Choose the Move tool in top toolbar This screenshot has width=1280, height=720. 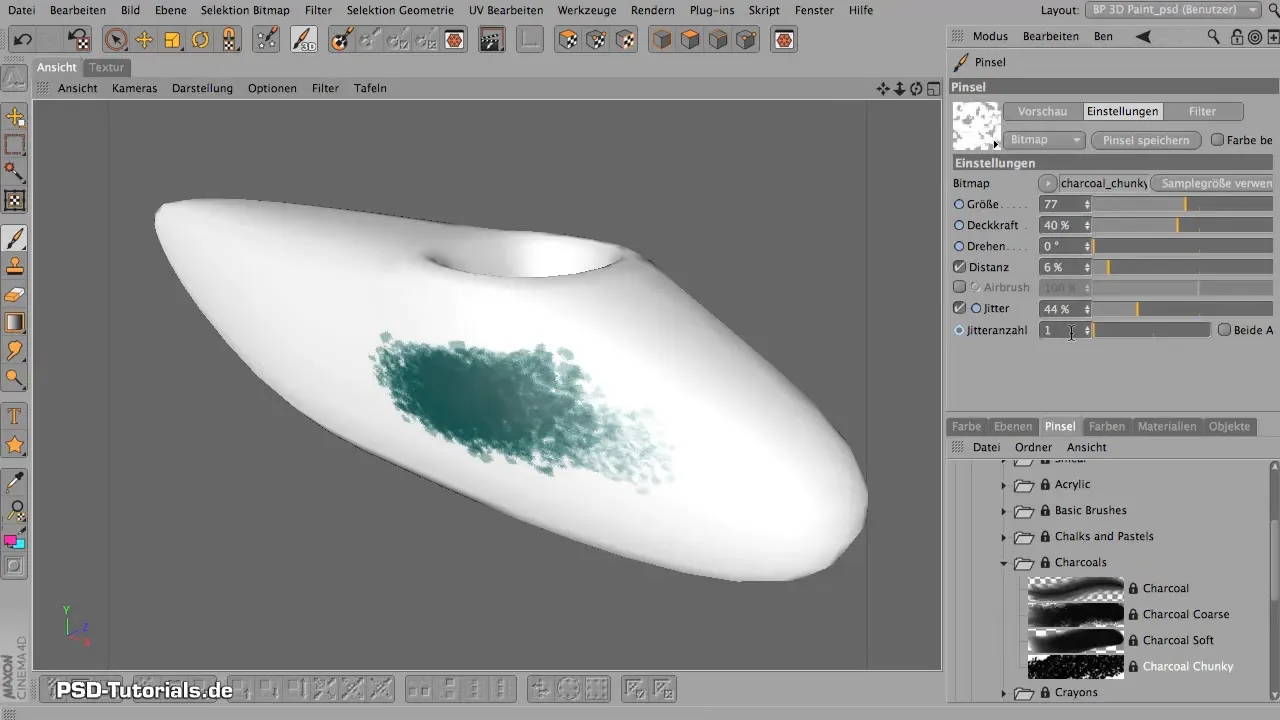click(144, 40)
